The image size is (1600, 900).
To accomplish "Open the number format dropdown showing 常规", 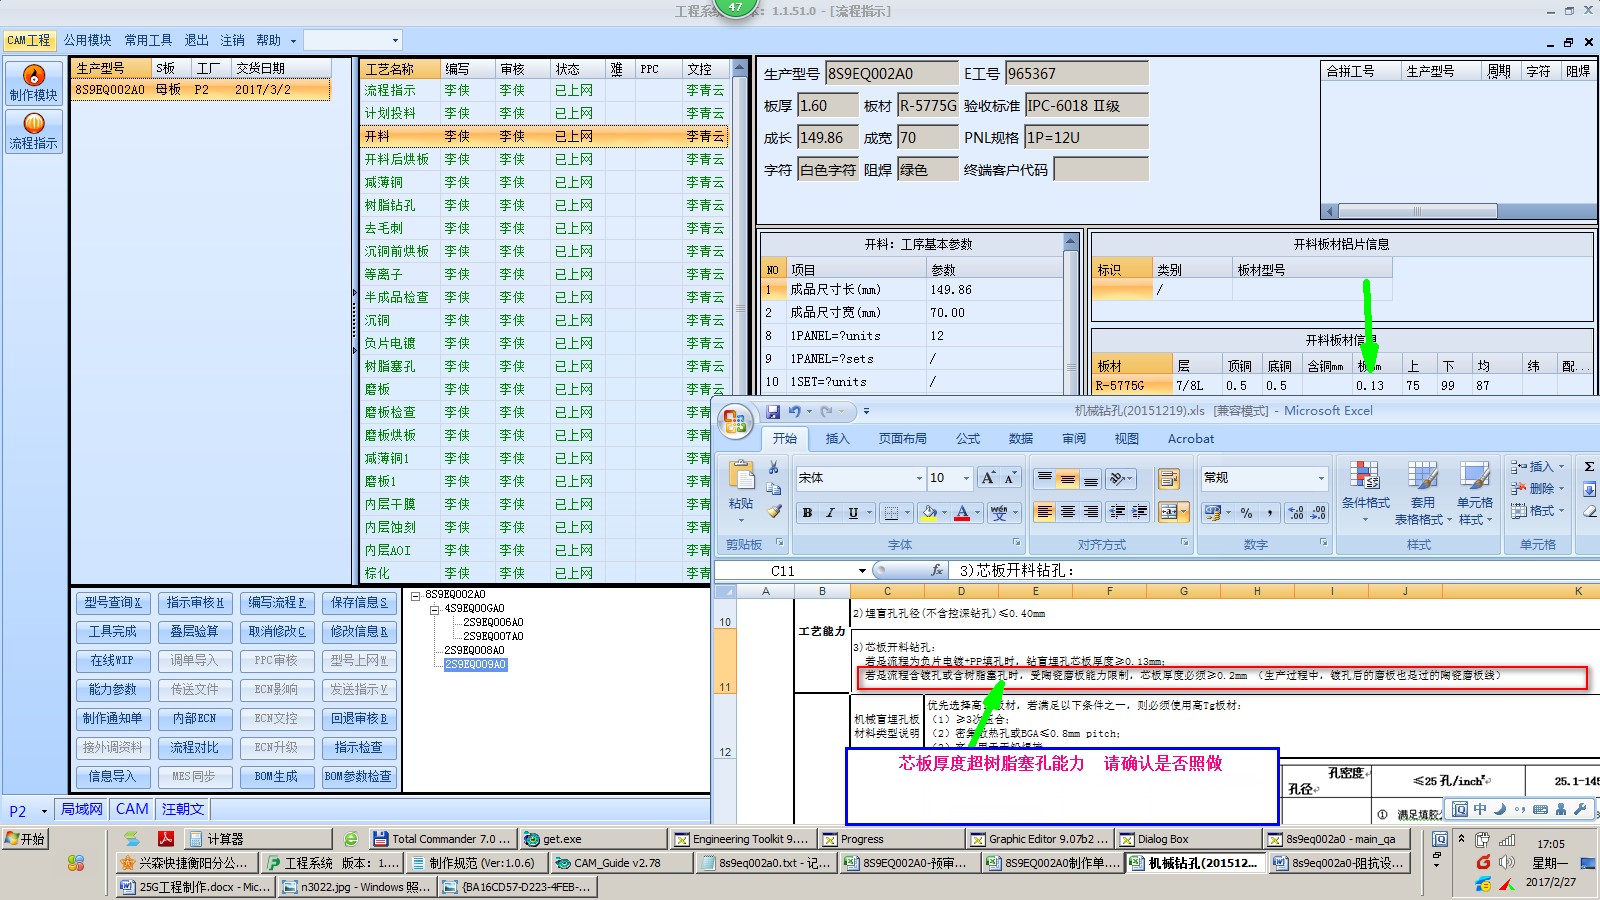I will pos(1320,478).
